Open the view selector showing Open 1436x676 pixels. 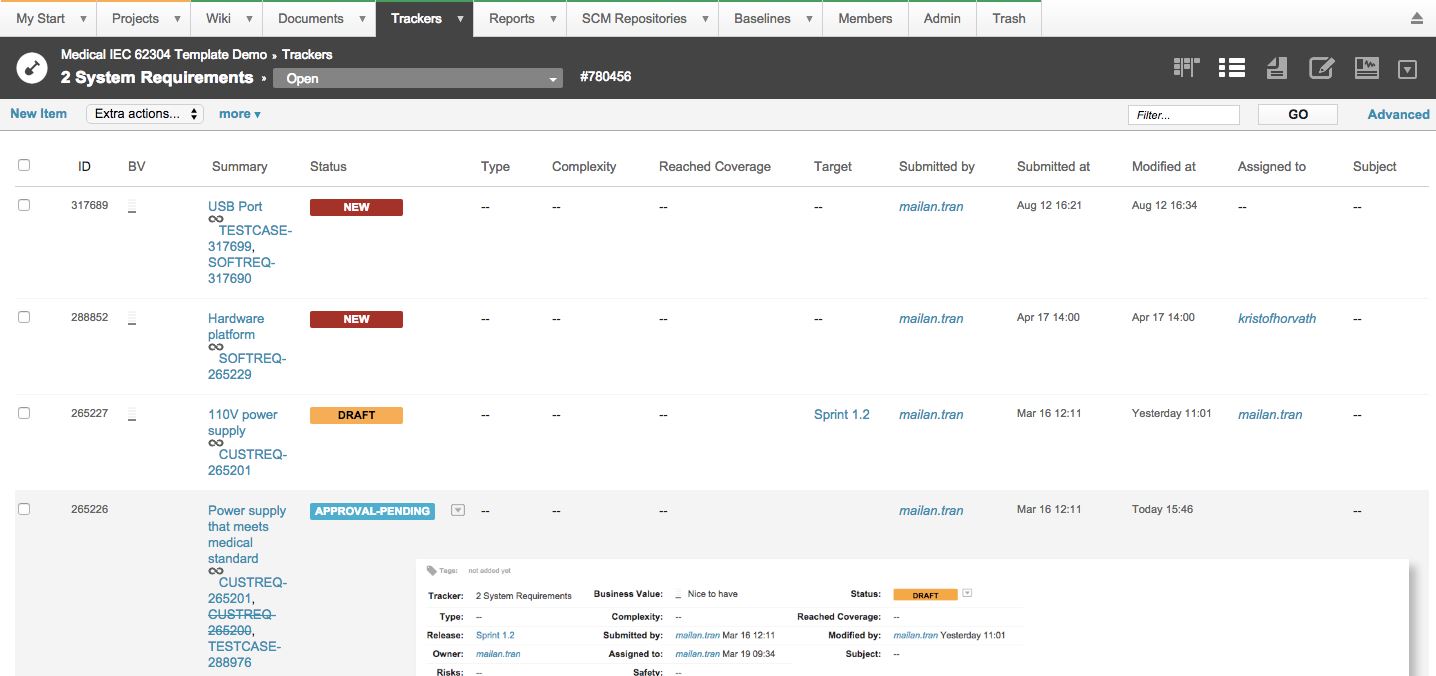click(418, 78)
